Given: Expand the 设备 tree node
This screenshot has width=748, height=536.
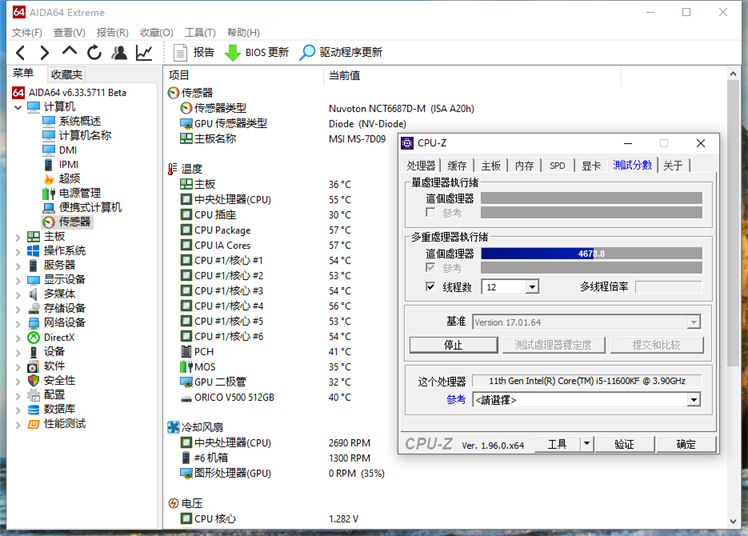Looking at the screenshot, I should pyautogui.click(x=18, y=352).
